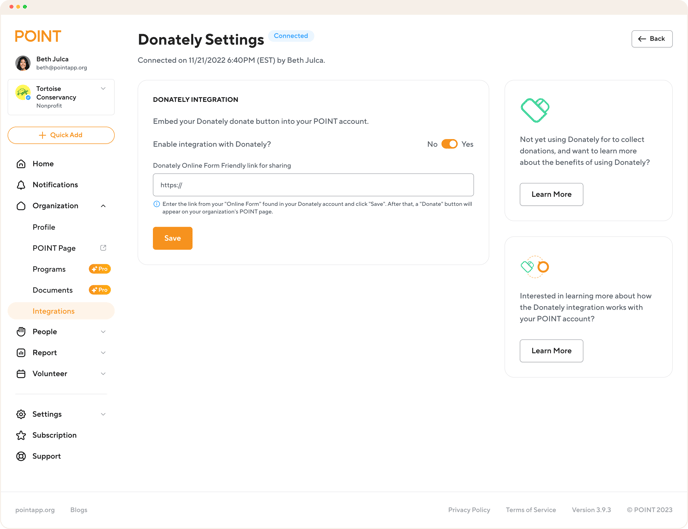This screenshot has width=688, height=529.
Task: Open the Terms of Service footer link
Action: pyautogui.click(x=531, y=510)
